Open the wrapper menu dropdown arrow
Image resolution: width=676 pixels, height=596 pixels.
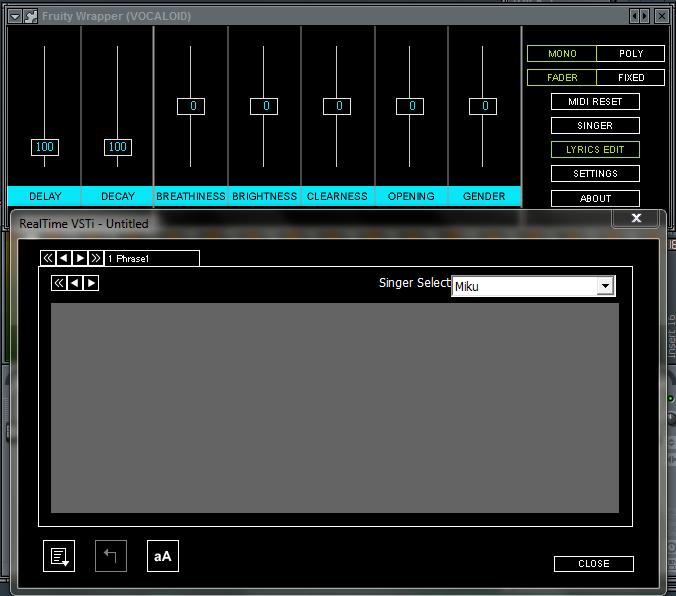tap(15, 16)
